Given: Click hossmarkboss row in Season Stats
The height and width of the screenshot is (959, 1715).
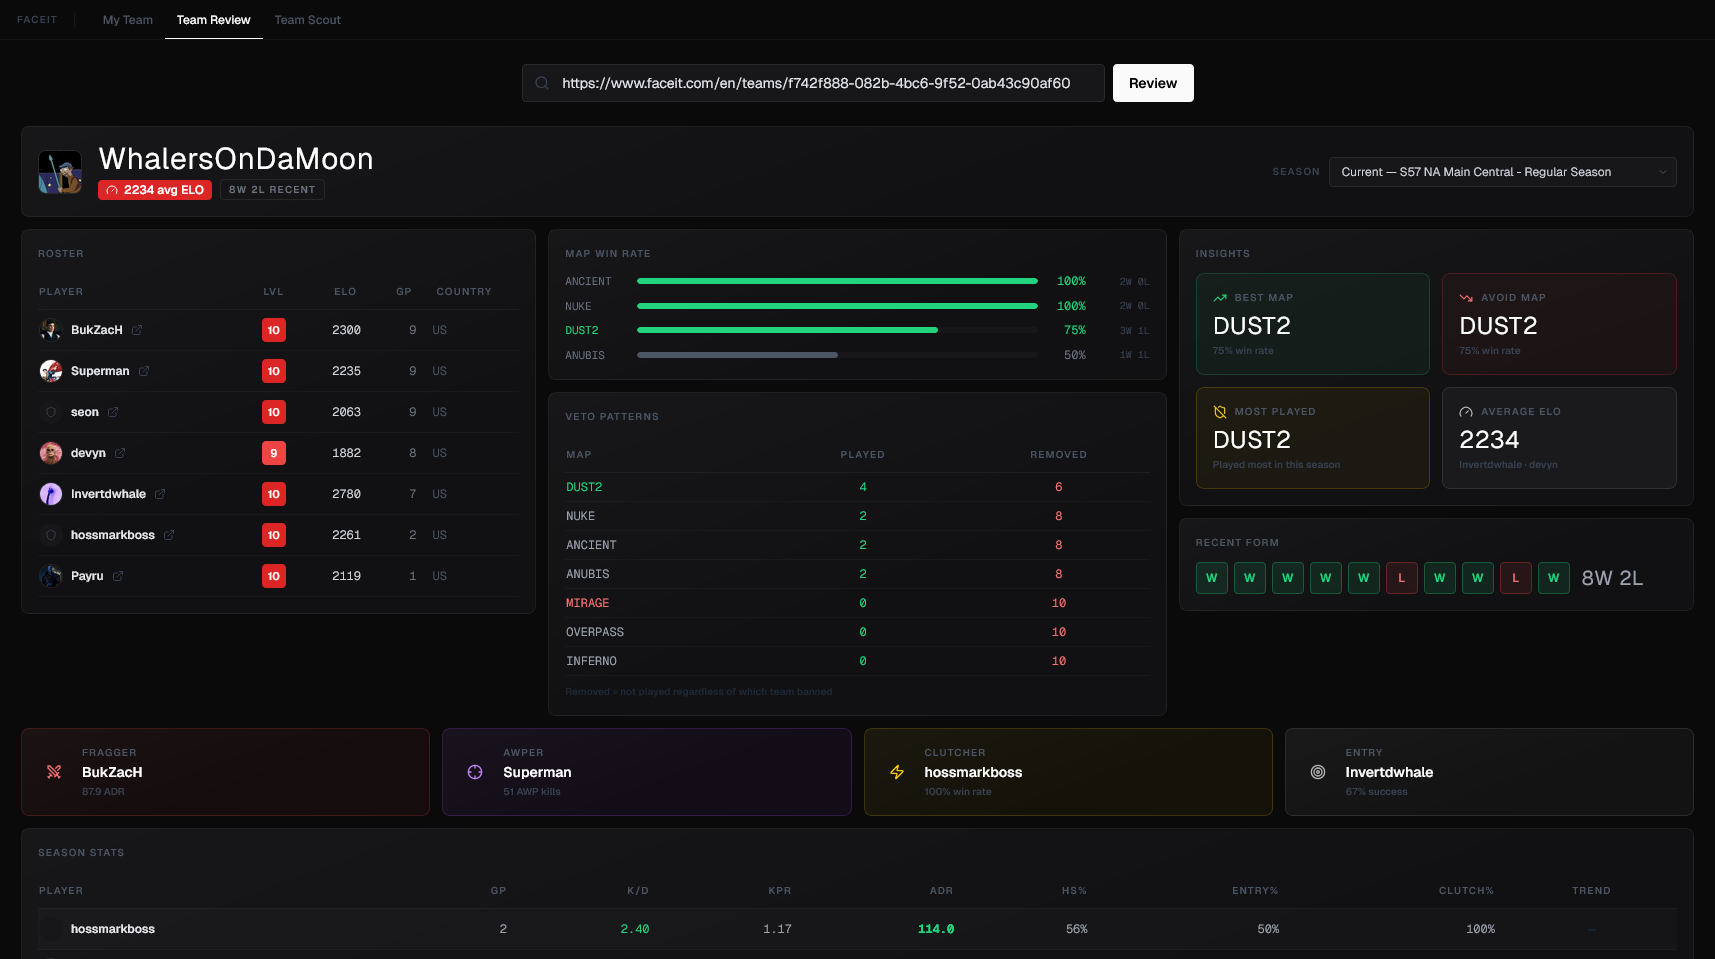Looking at the screenshot, I should click(857, 929).
